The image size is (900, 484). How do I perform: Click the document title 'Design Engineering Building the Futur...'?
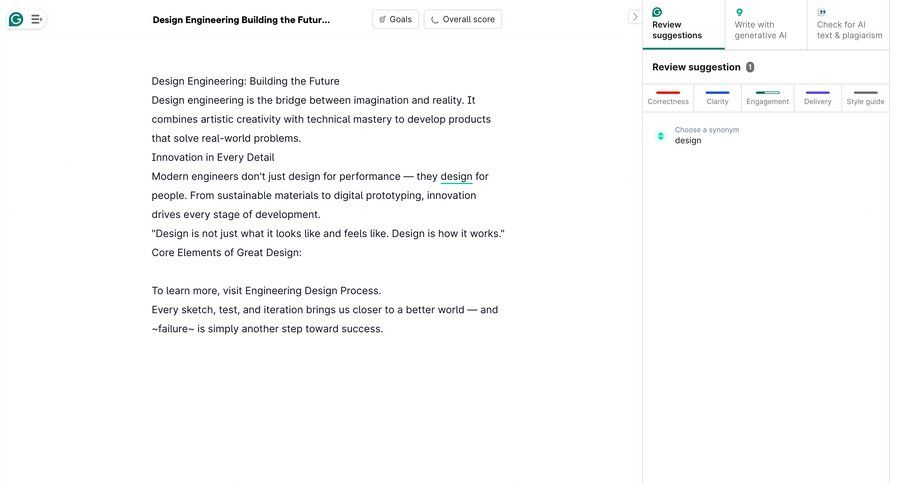241,20
